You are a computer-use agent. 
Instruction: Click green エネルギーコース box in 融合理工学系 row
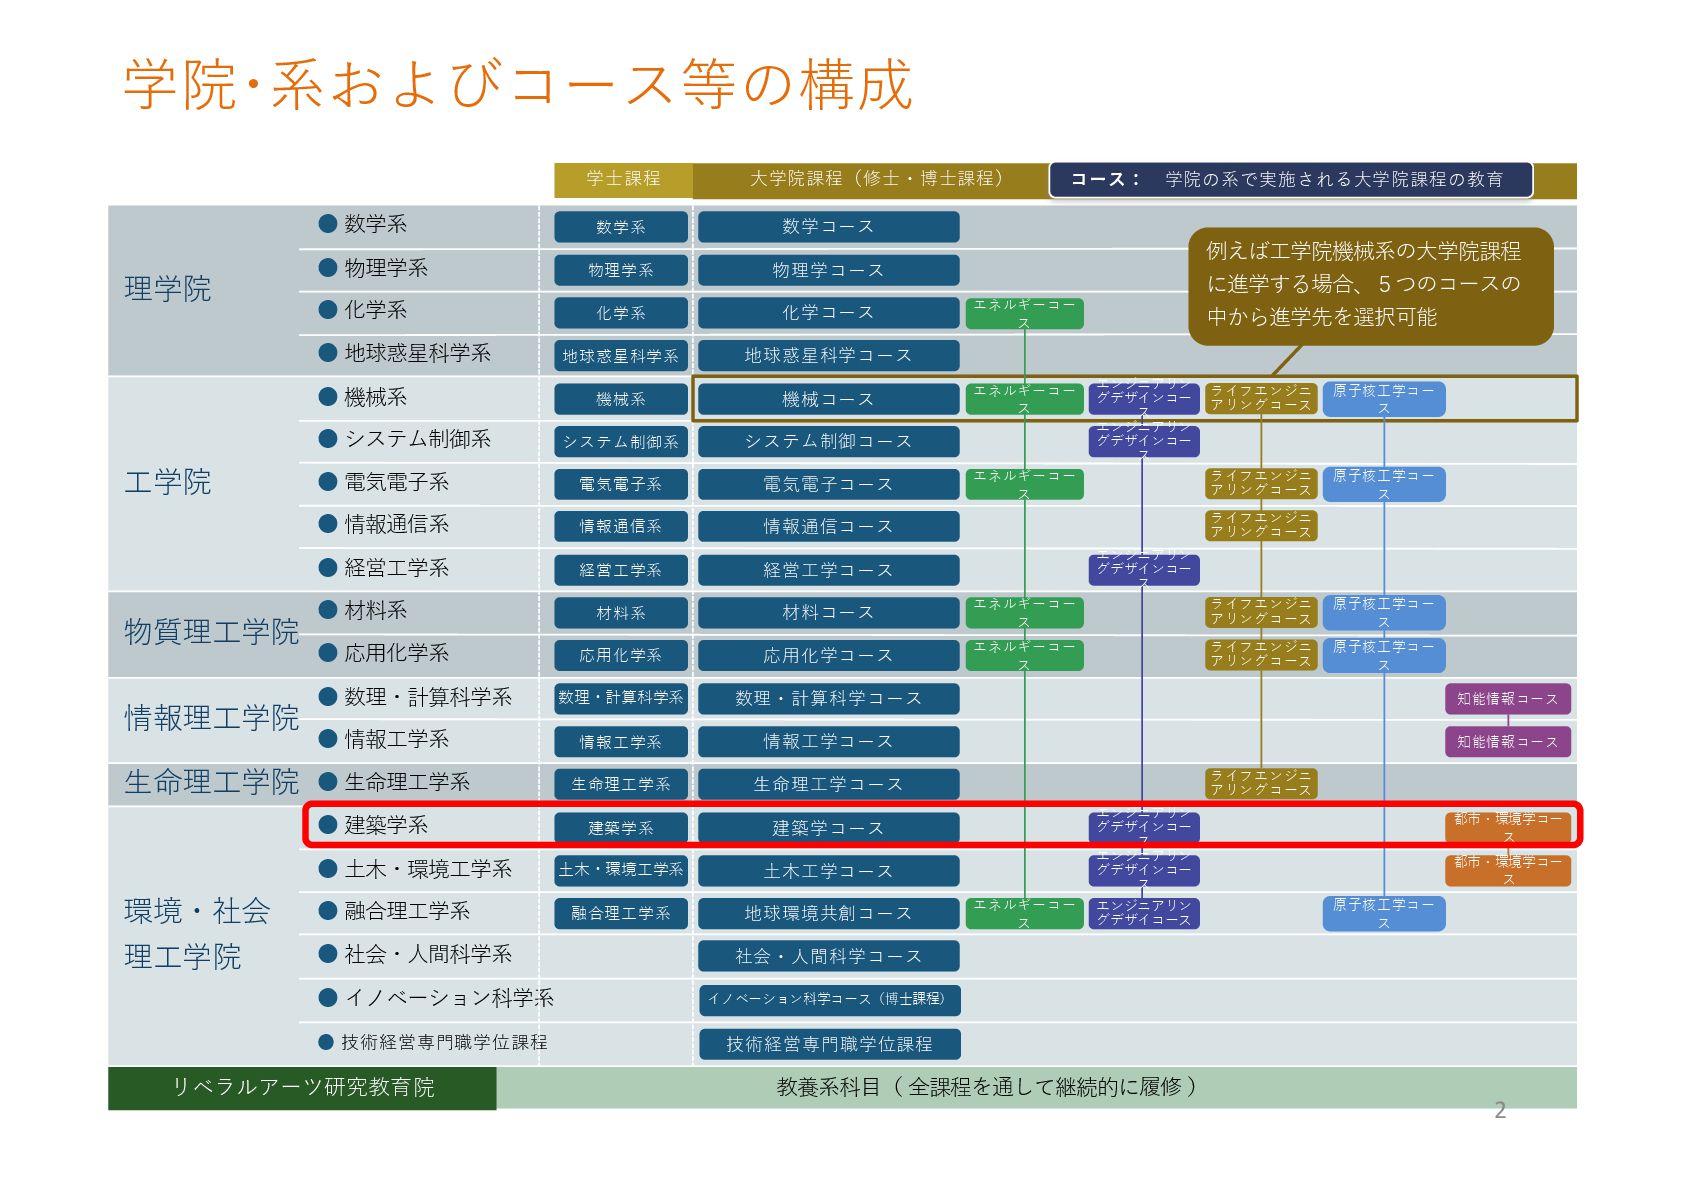click(1024, 913)
